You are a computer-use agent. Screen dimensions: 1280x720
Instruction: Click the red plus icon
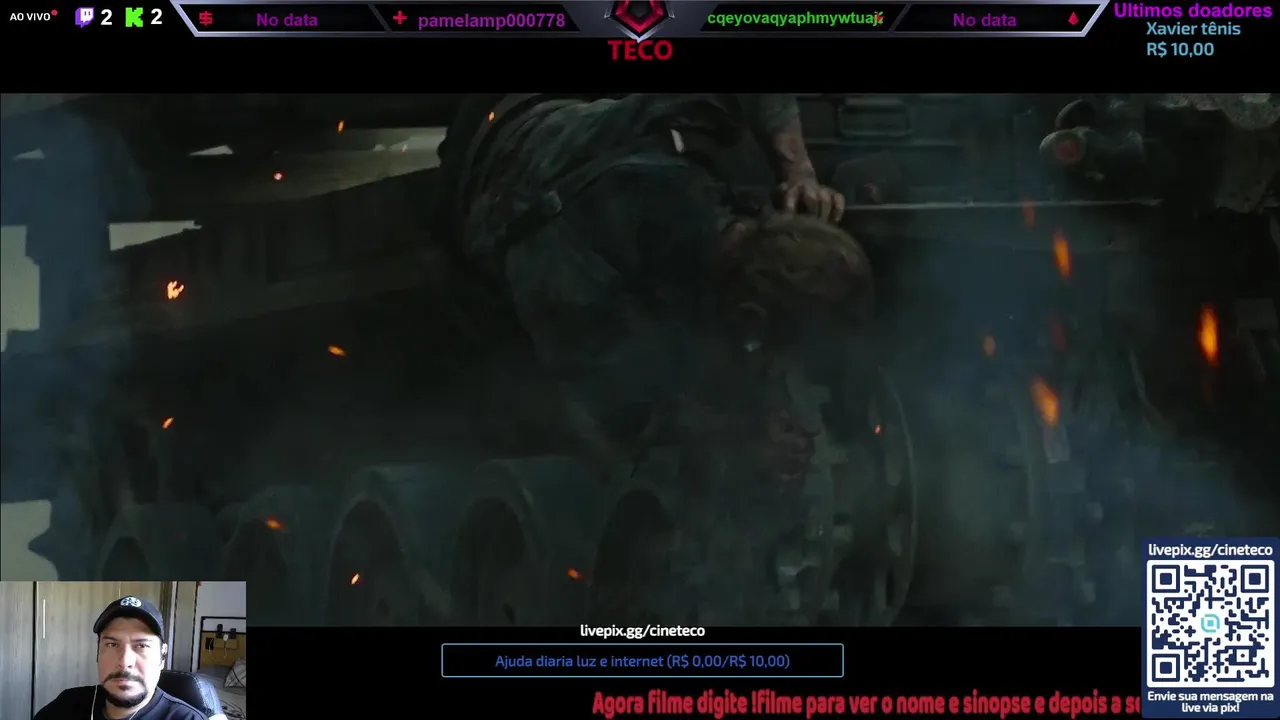tap(400, 18)
